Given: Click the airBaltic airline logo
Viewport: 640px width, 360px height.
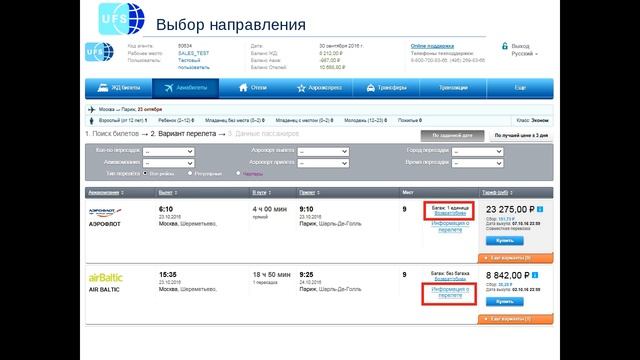Looking at the screenshot, I should tap(106, 278).
